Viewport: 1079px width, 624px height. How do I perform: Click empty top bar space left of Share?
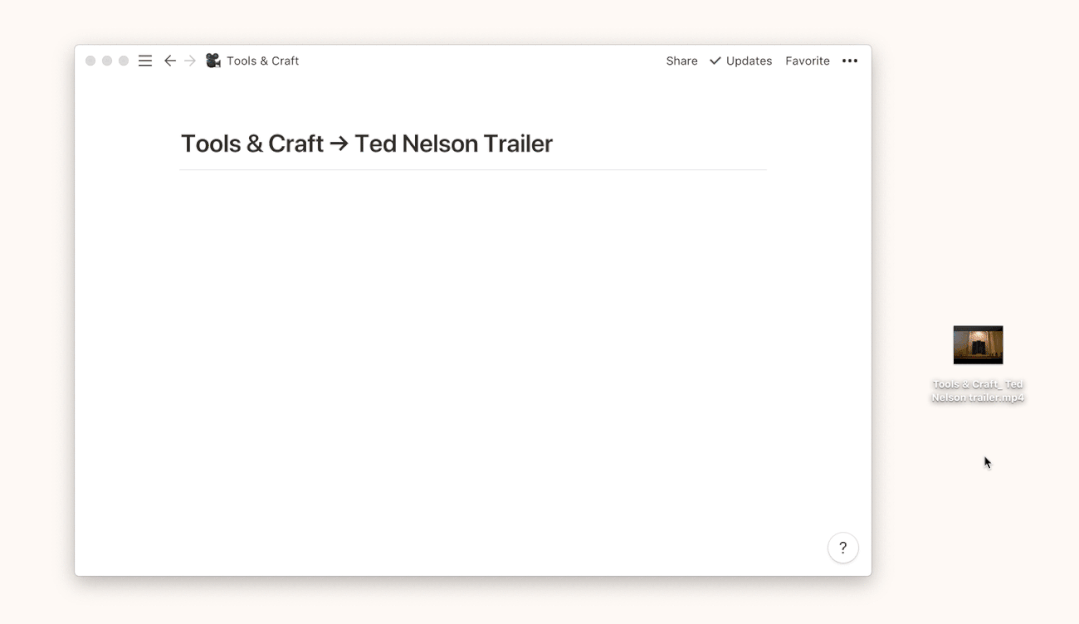click(480, 61)
